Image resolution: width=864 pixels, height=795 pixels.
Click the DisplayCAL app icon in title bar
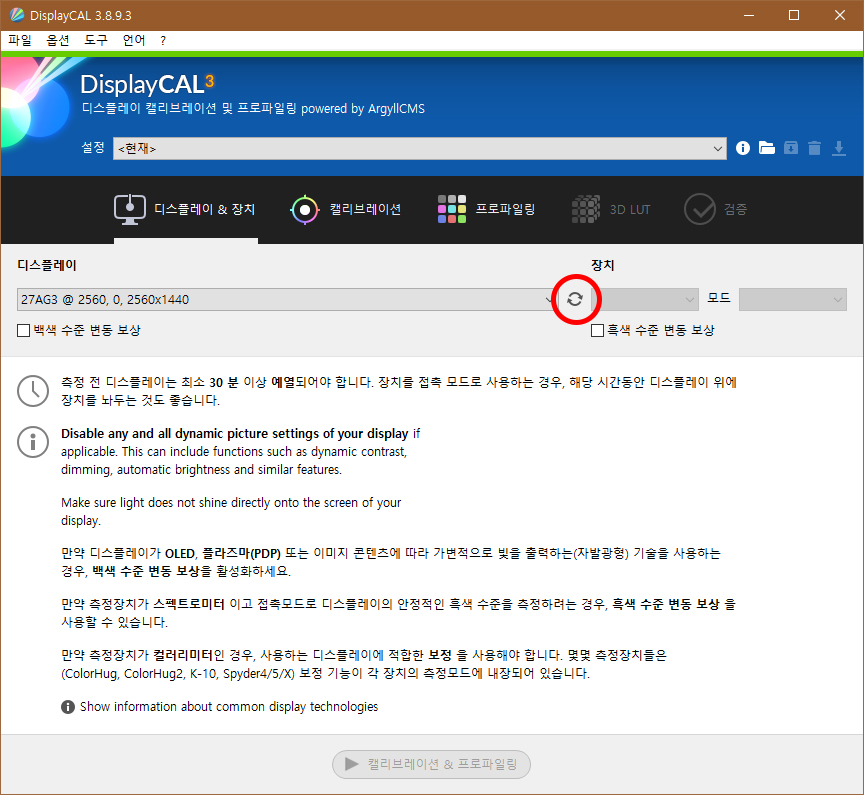coord(17,15)
